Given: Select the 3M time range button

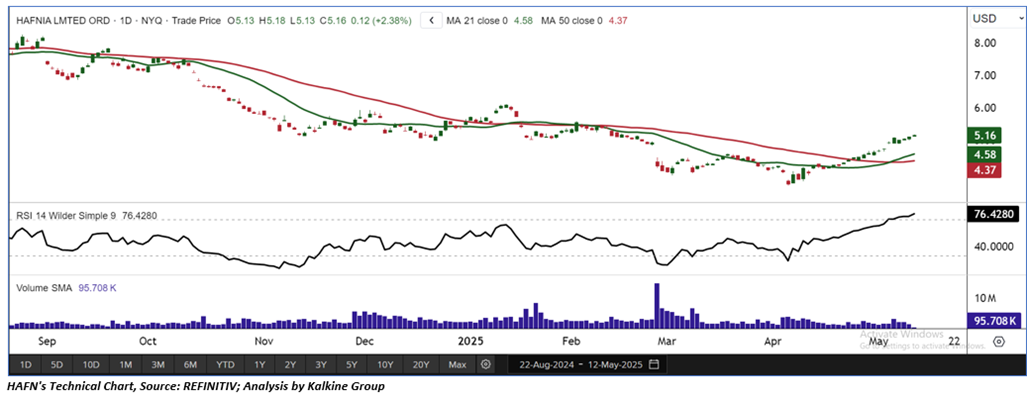Looking at the screenshot, I should click(158, 364).
